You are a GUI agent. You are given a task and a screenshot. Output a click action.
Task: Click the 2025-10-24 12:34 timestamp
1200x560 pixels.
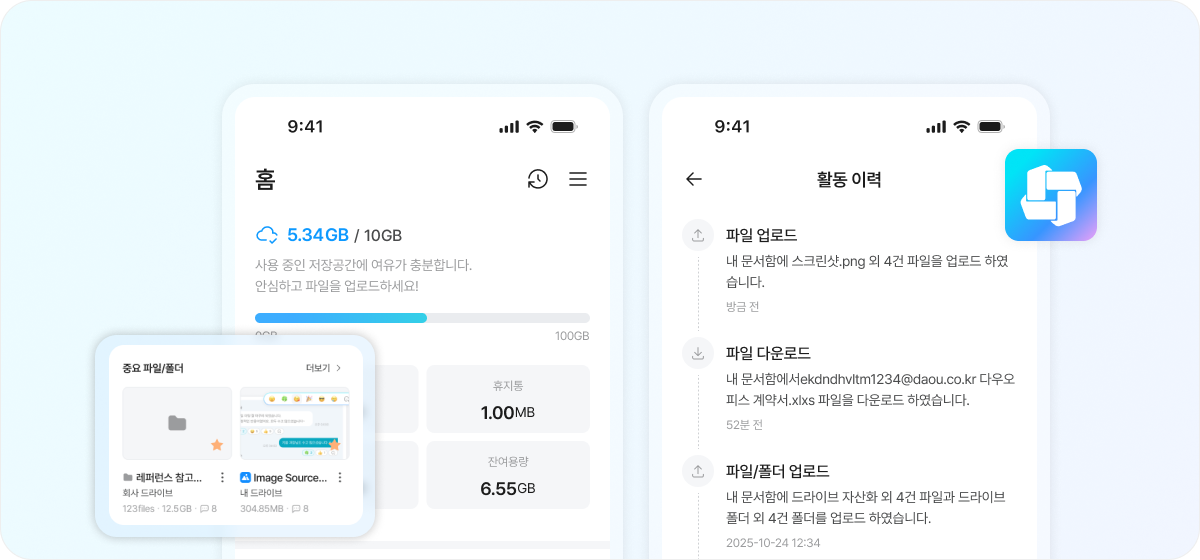click(773, 543)
